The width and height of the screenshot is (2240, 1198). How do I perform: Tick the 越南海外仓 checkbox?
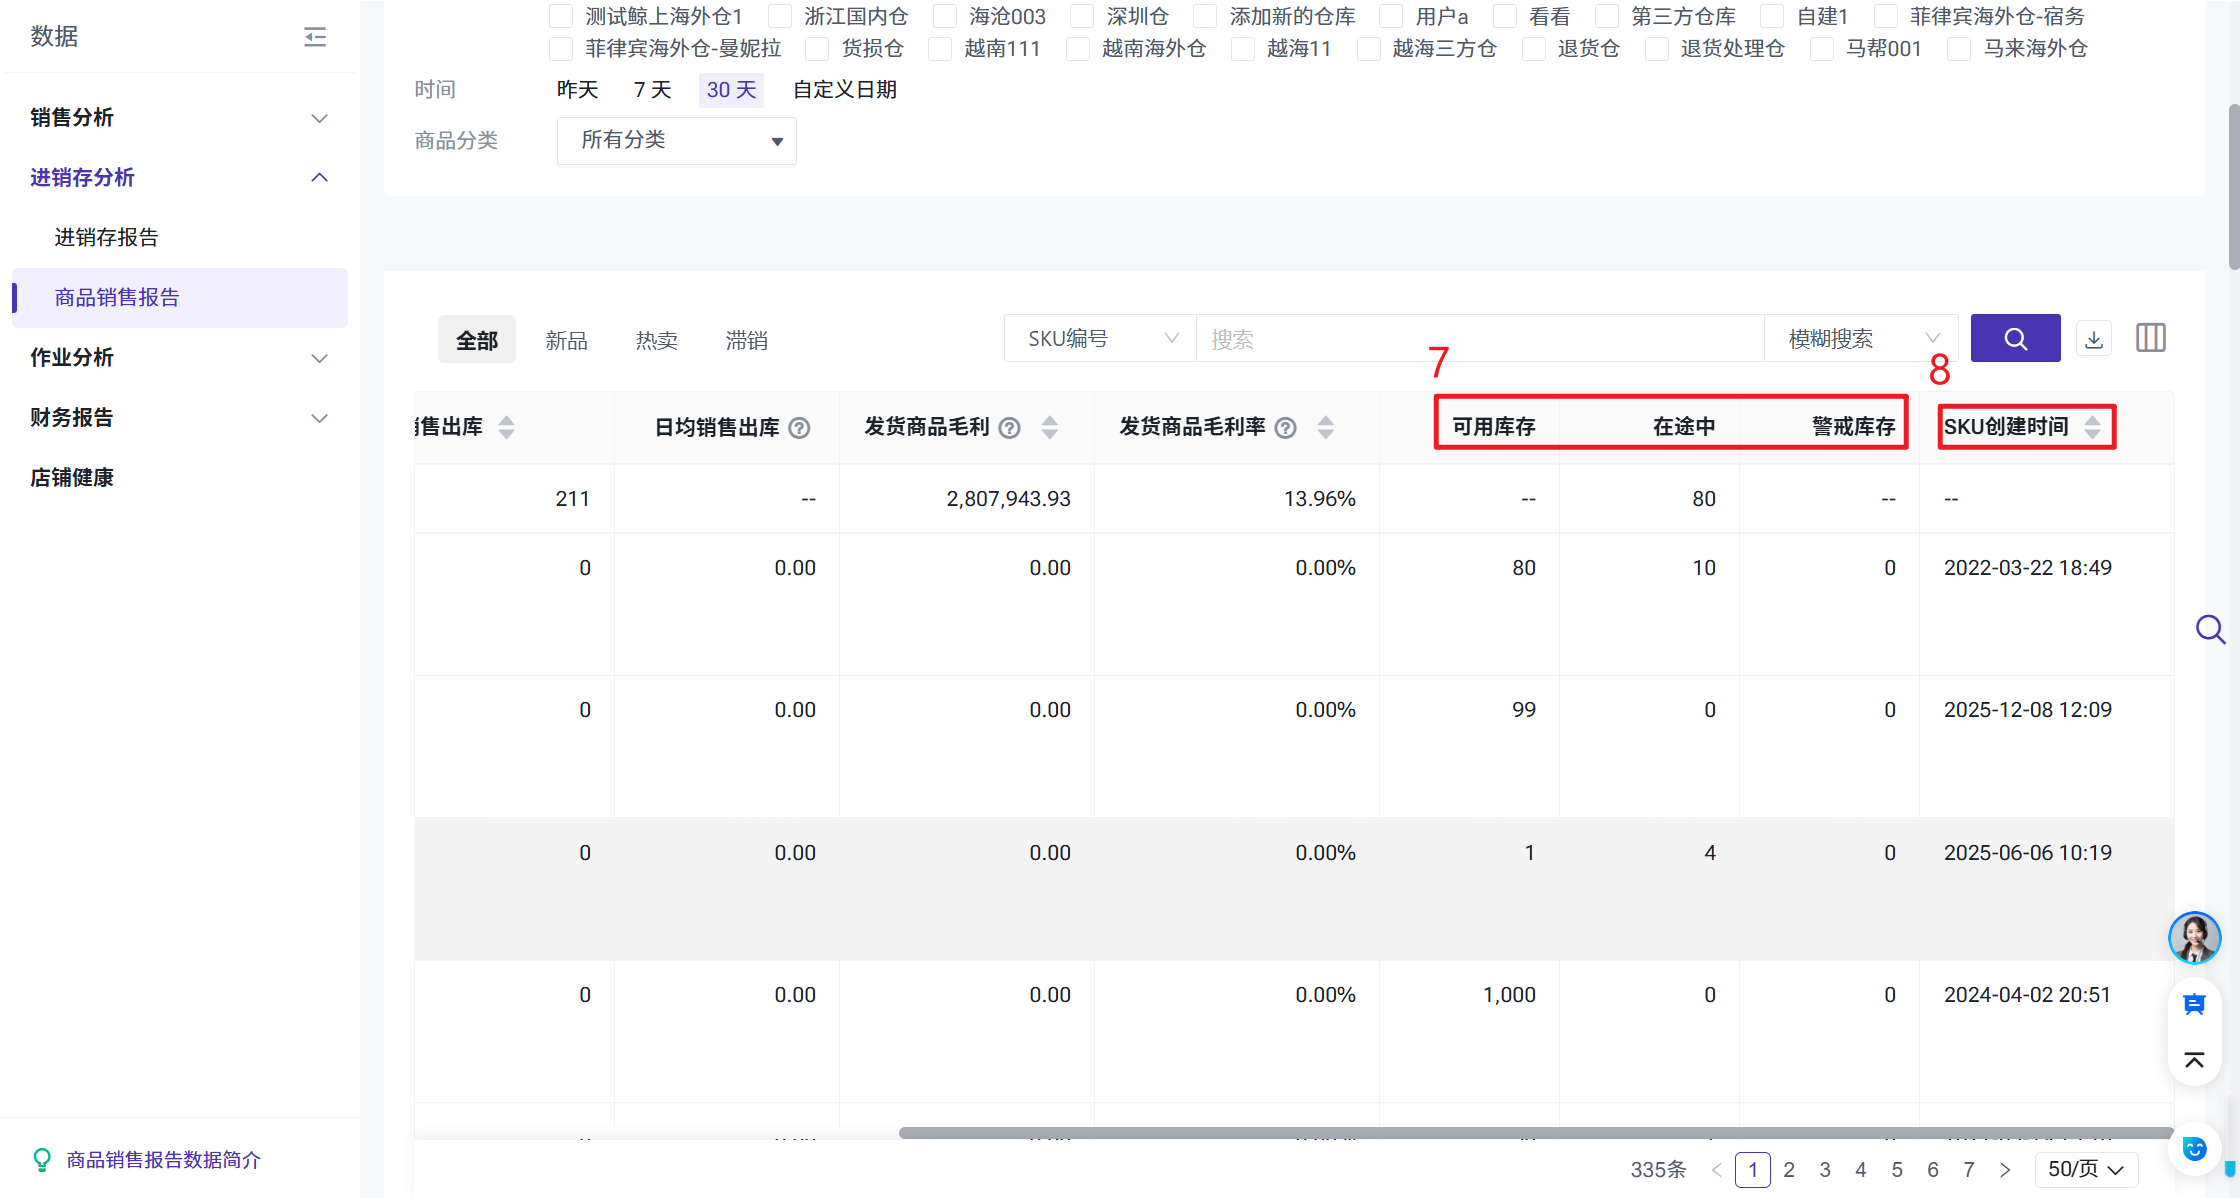1077,49
